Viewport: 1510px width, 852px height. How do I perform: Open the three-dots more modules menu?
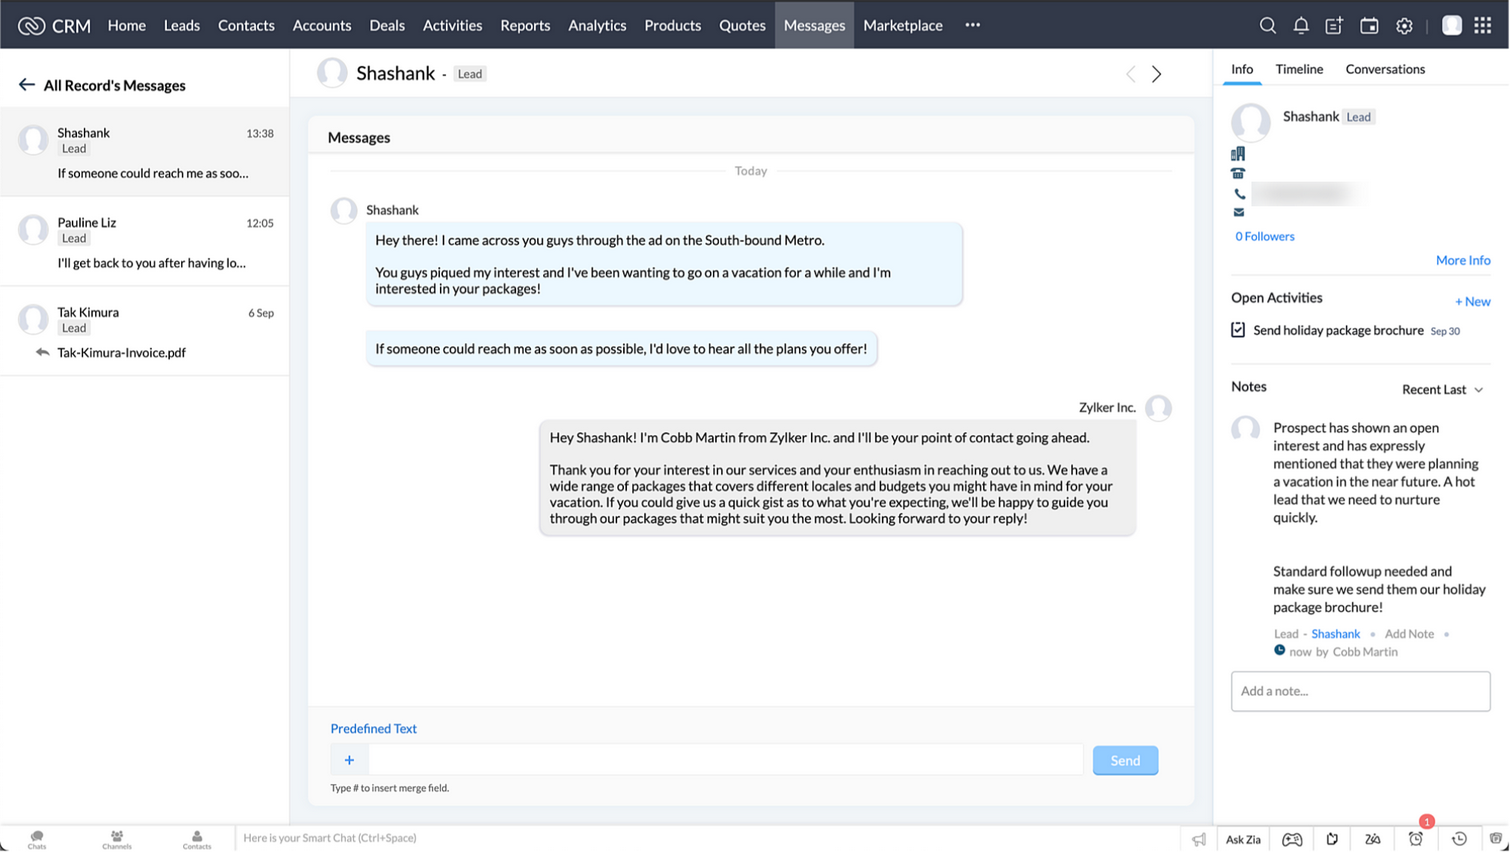972,25
